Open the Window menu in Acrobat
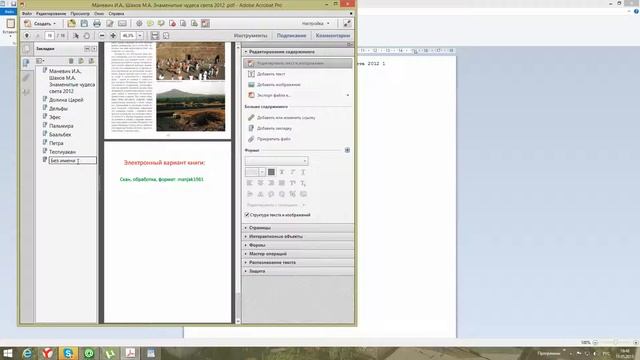The width and height of the screenshot is (640, 360). pos(99,13)
